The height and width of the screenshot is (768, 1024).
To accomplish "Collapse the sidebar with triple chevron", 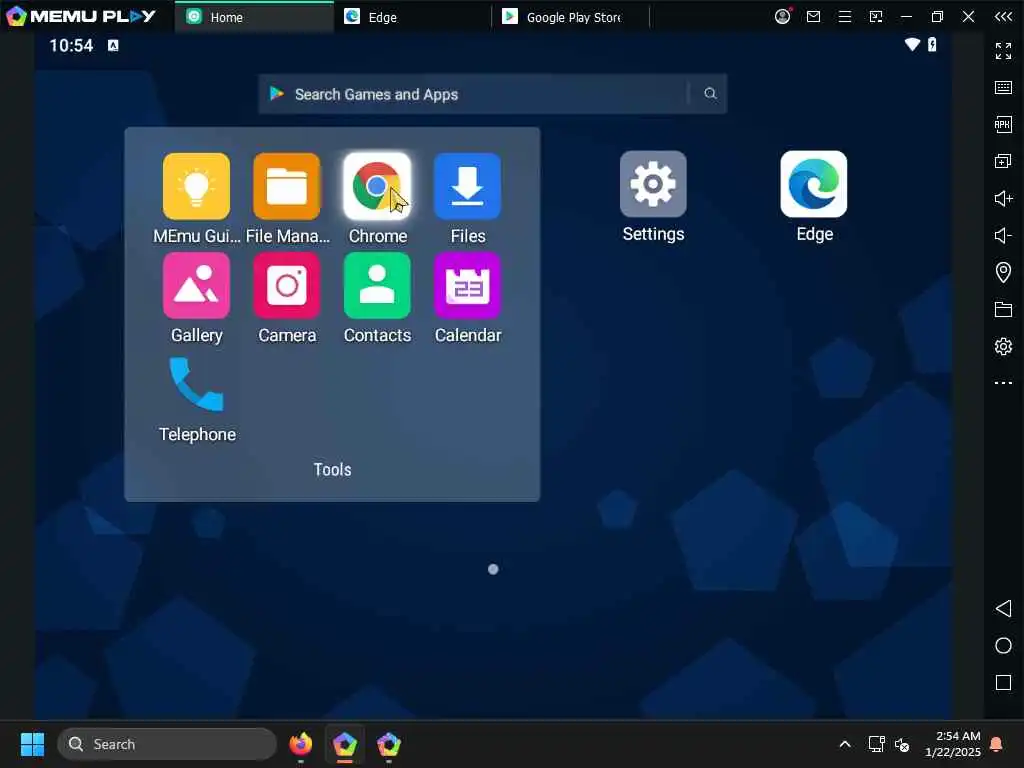I will 1003,16.
